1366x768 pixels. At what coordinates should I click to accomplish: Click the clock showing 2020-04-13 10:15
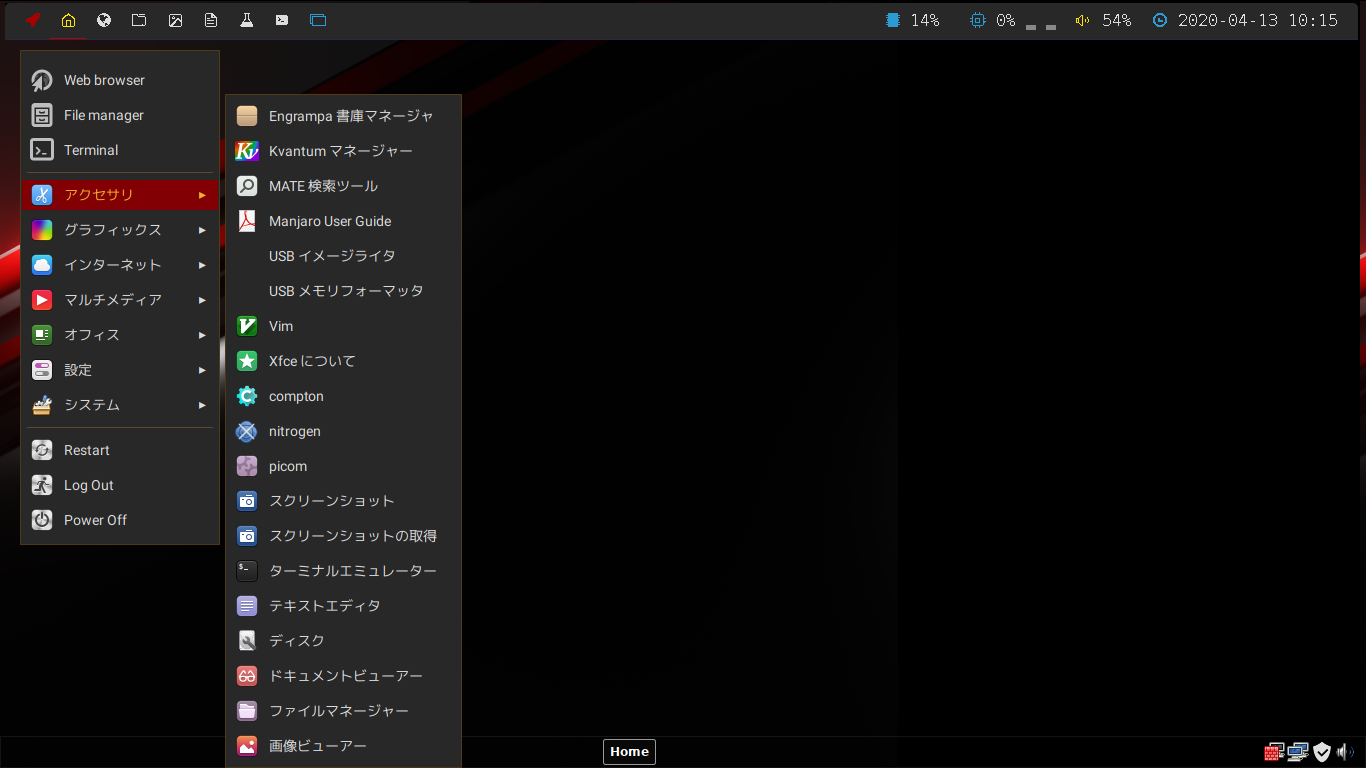(x=1245, y=20)
